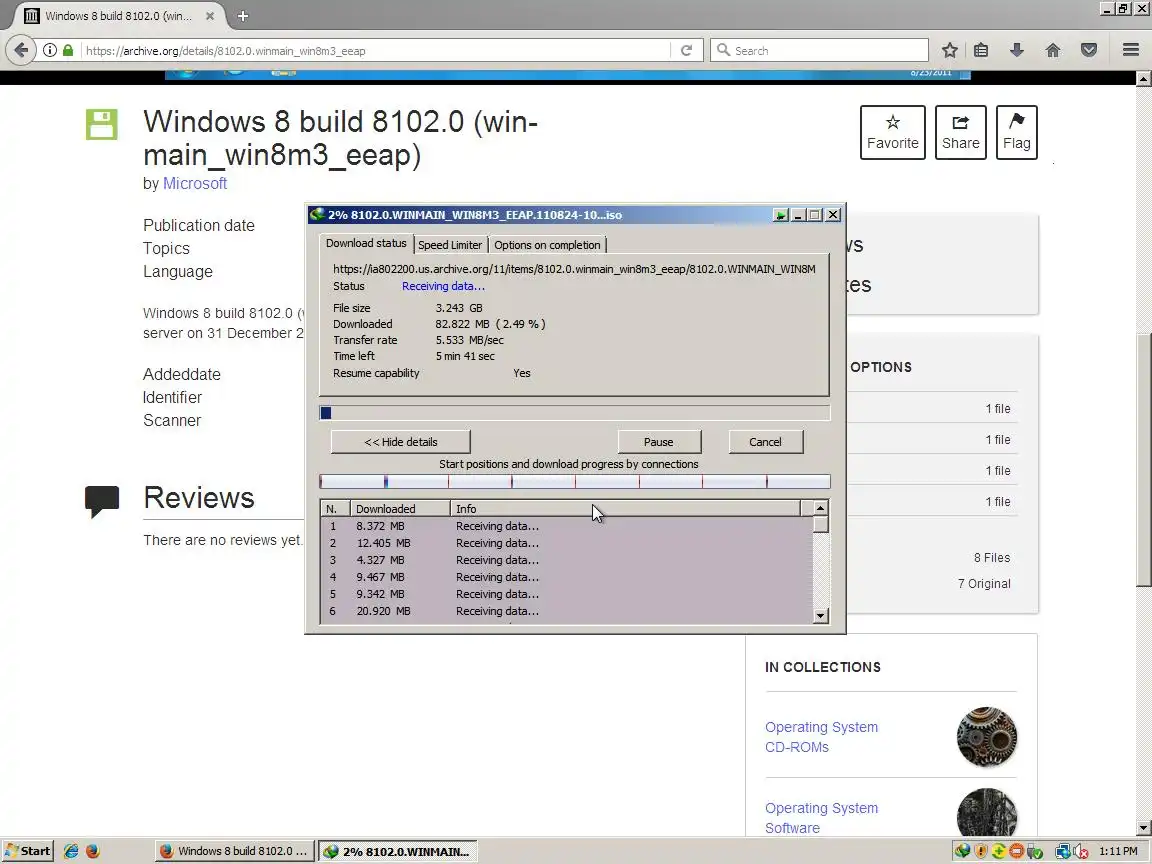Launch Firefox from the quick launch bar
Viewport: 1152px width, 864px height.
pos(93,851)
